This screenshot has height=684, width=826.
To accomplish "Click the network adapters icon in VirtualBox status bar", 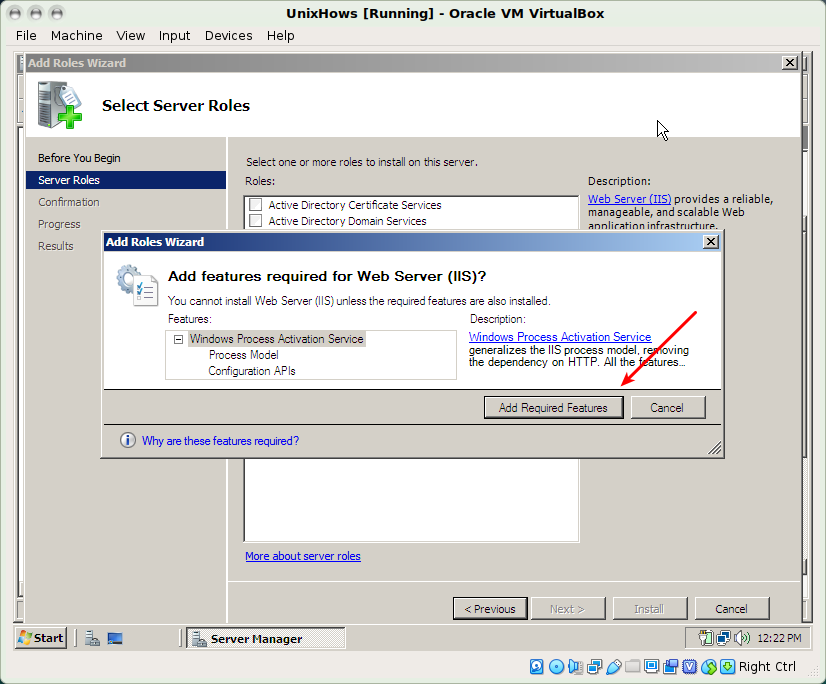I will click(595, 666).
